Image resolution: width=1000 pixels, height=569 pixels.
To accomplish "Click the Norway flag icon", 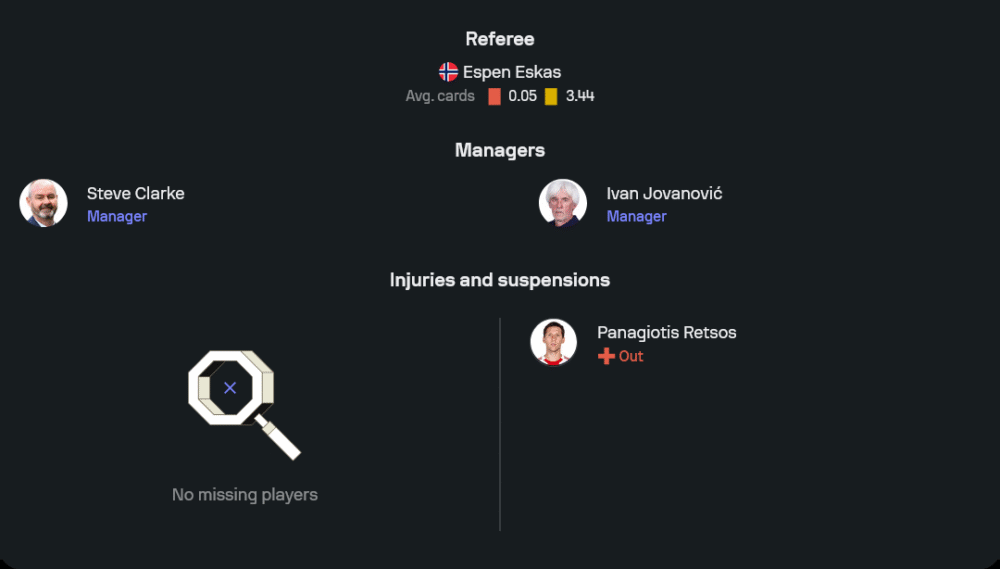I will tap(448, 72).
